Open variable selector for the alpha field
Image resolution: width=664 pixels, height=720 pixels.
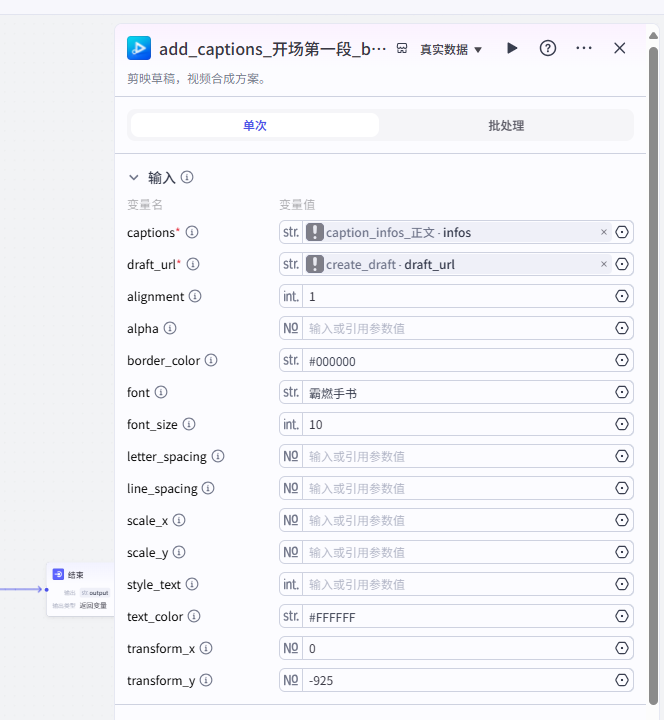(x=622, y=328)
